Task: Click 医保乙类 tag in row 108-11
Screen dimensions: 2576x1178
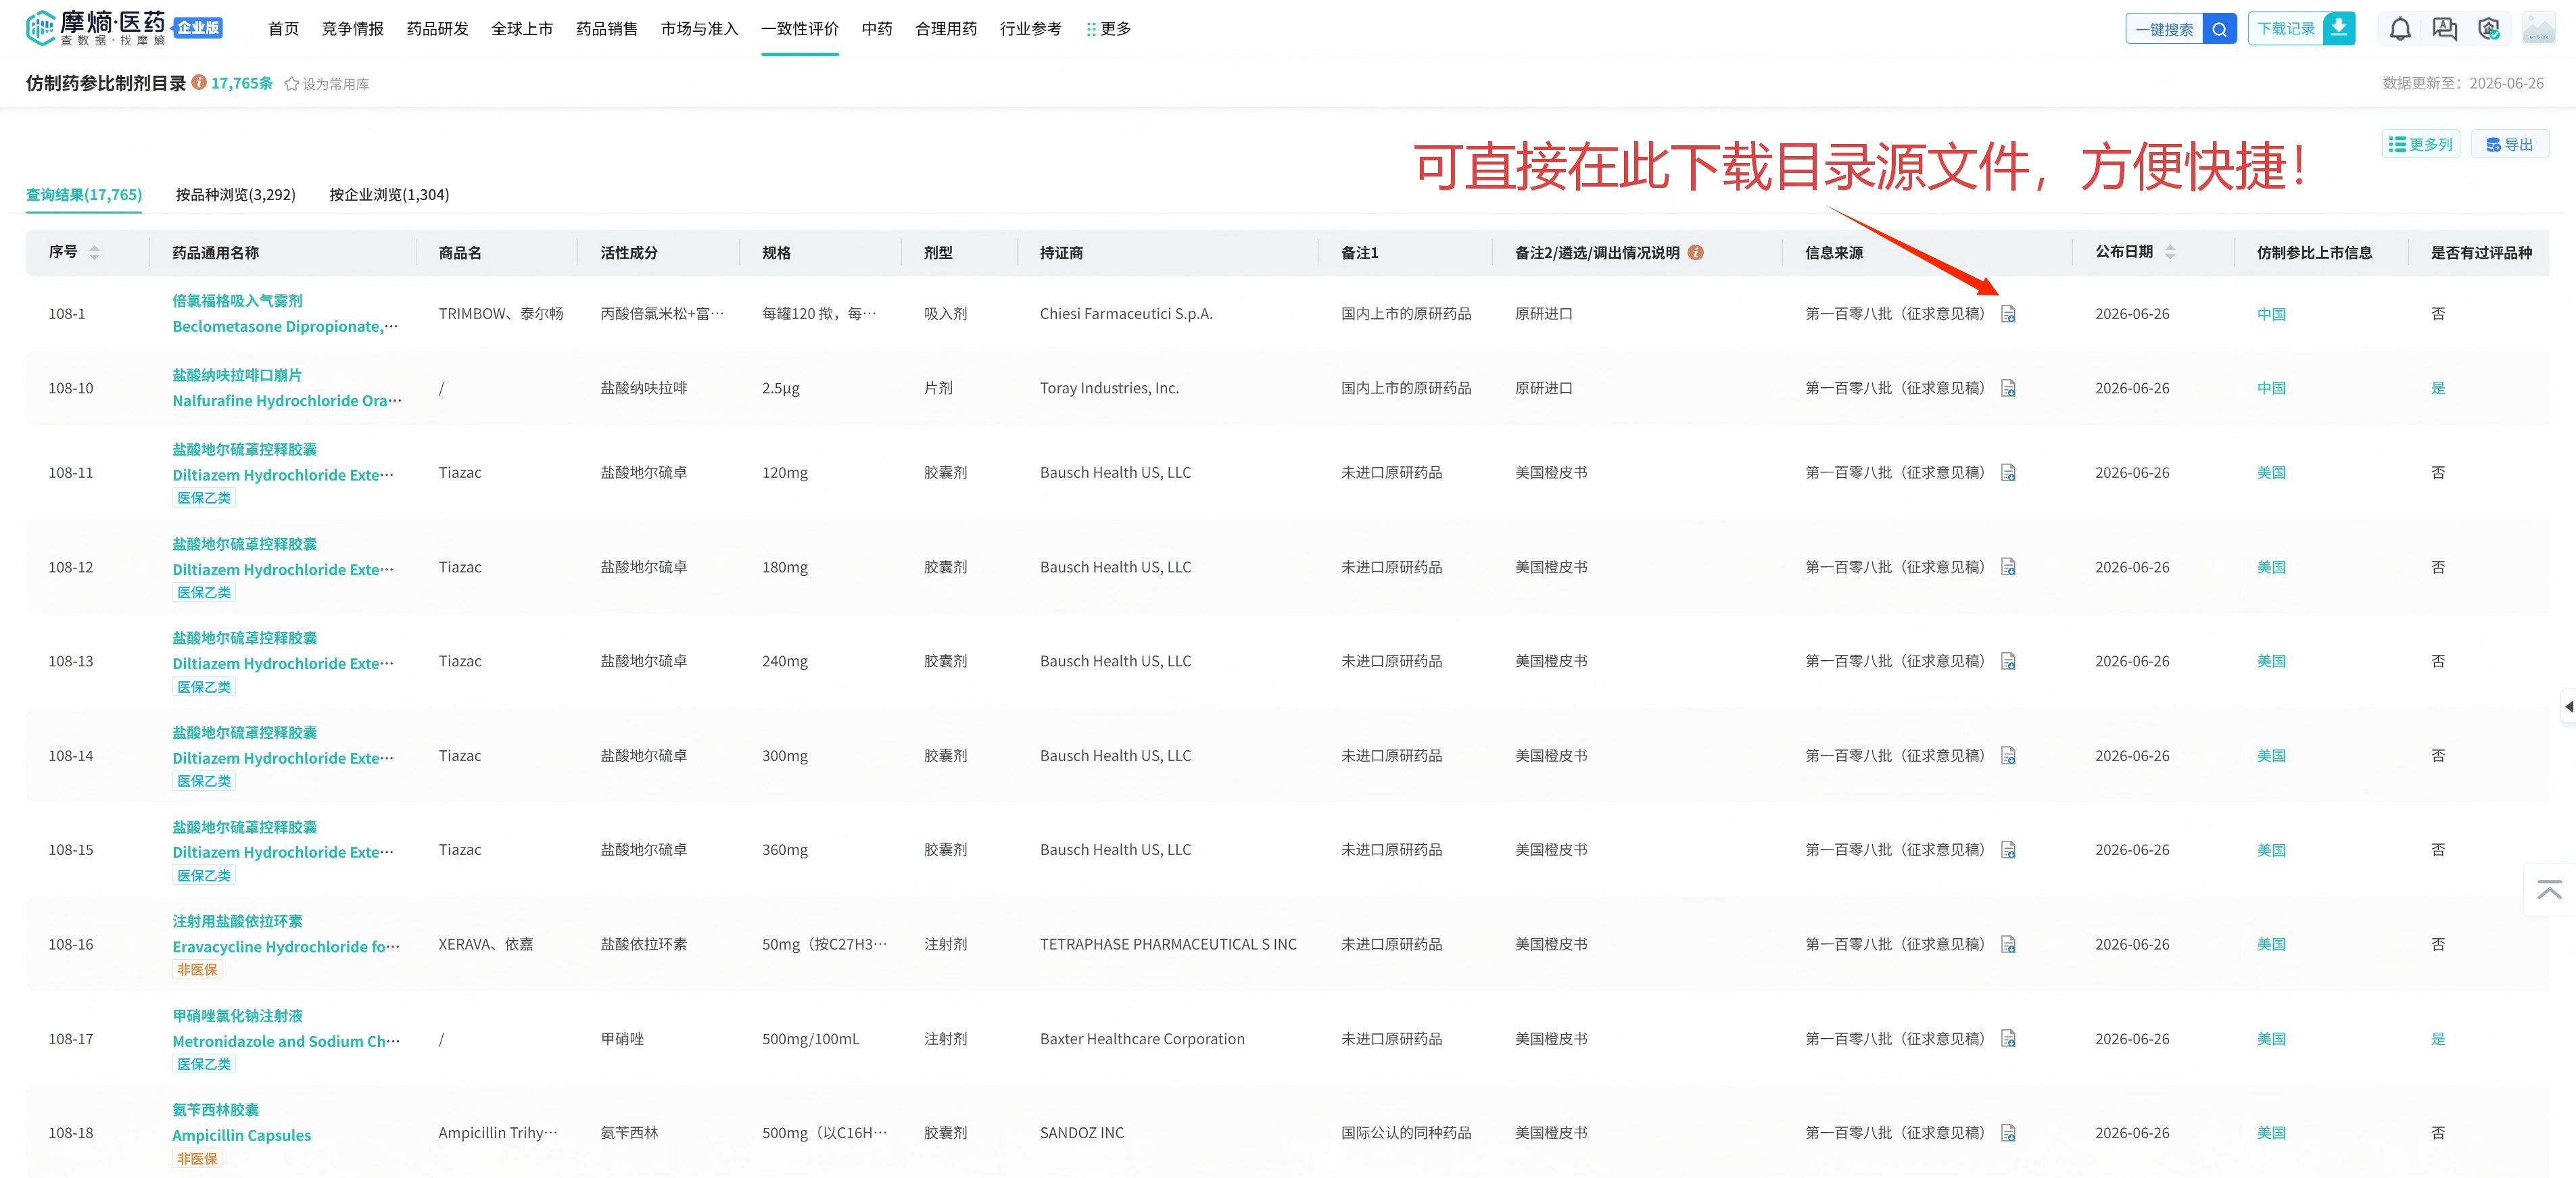Action: point(204,498)
